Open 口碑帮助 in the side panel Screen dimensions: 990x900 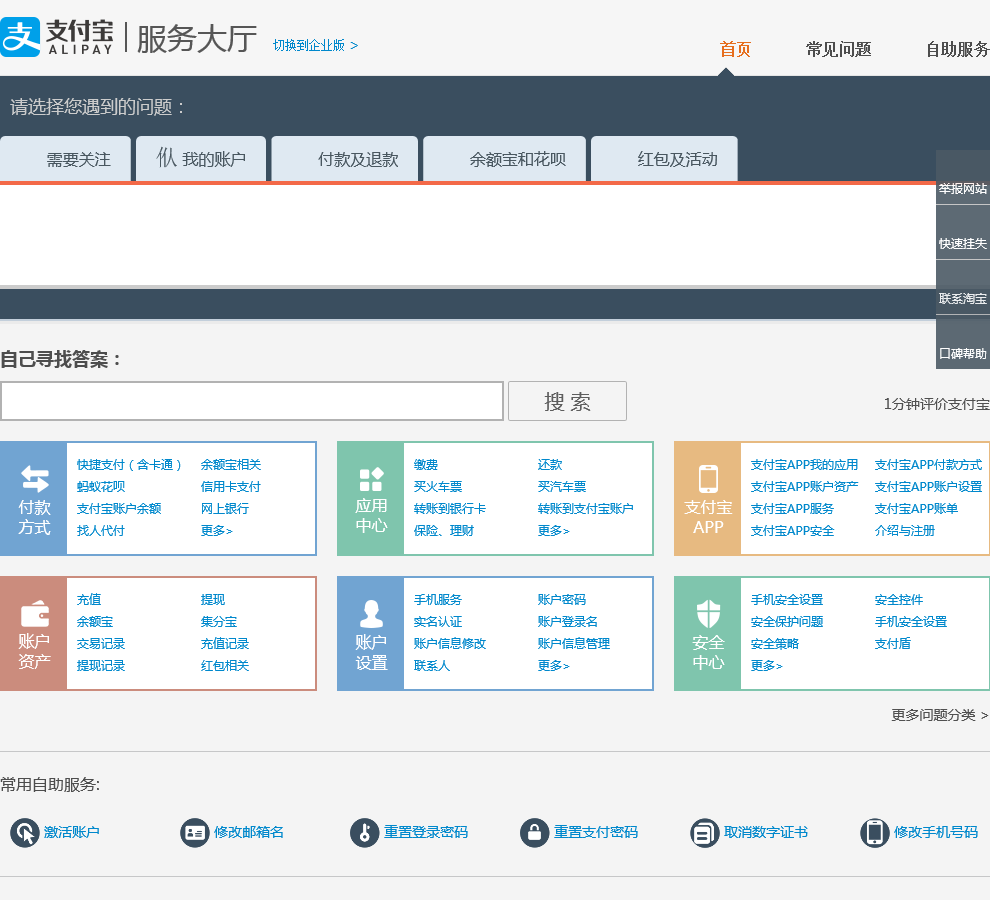pyautogui.click(x=963, y=353)
